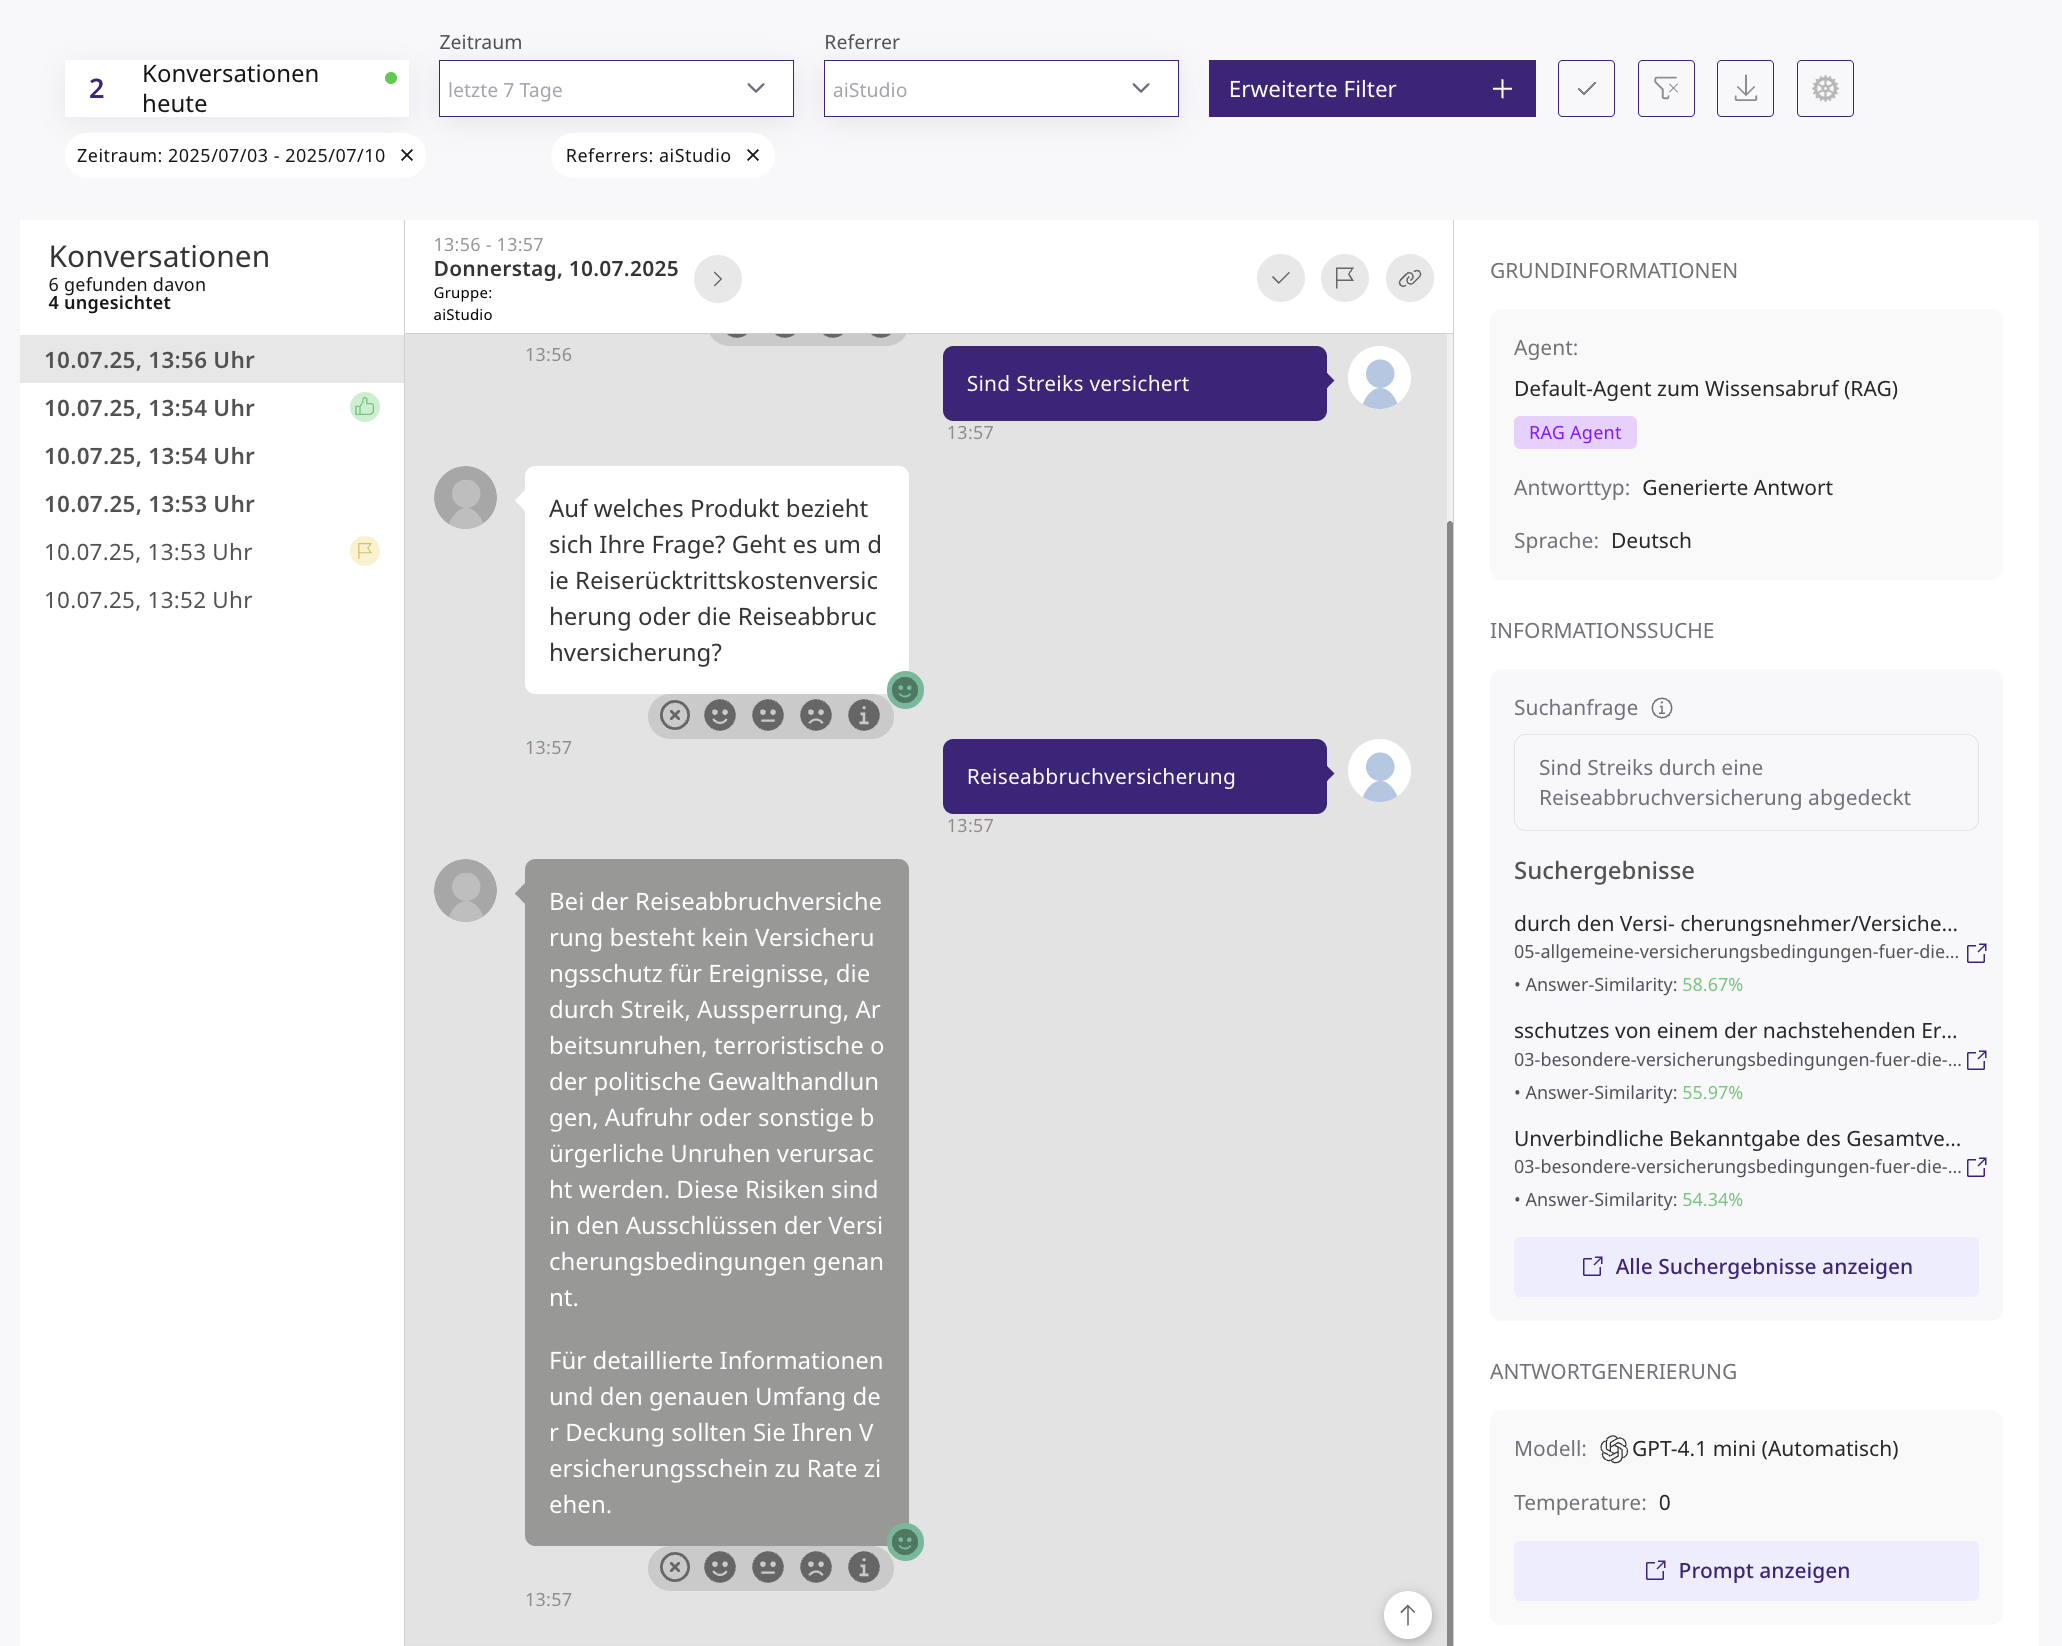Open settings gear in top toolbar
The height and width of the screenshot is (1646, 2062).
click(x=1825, y=89)
